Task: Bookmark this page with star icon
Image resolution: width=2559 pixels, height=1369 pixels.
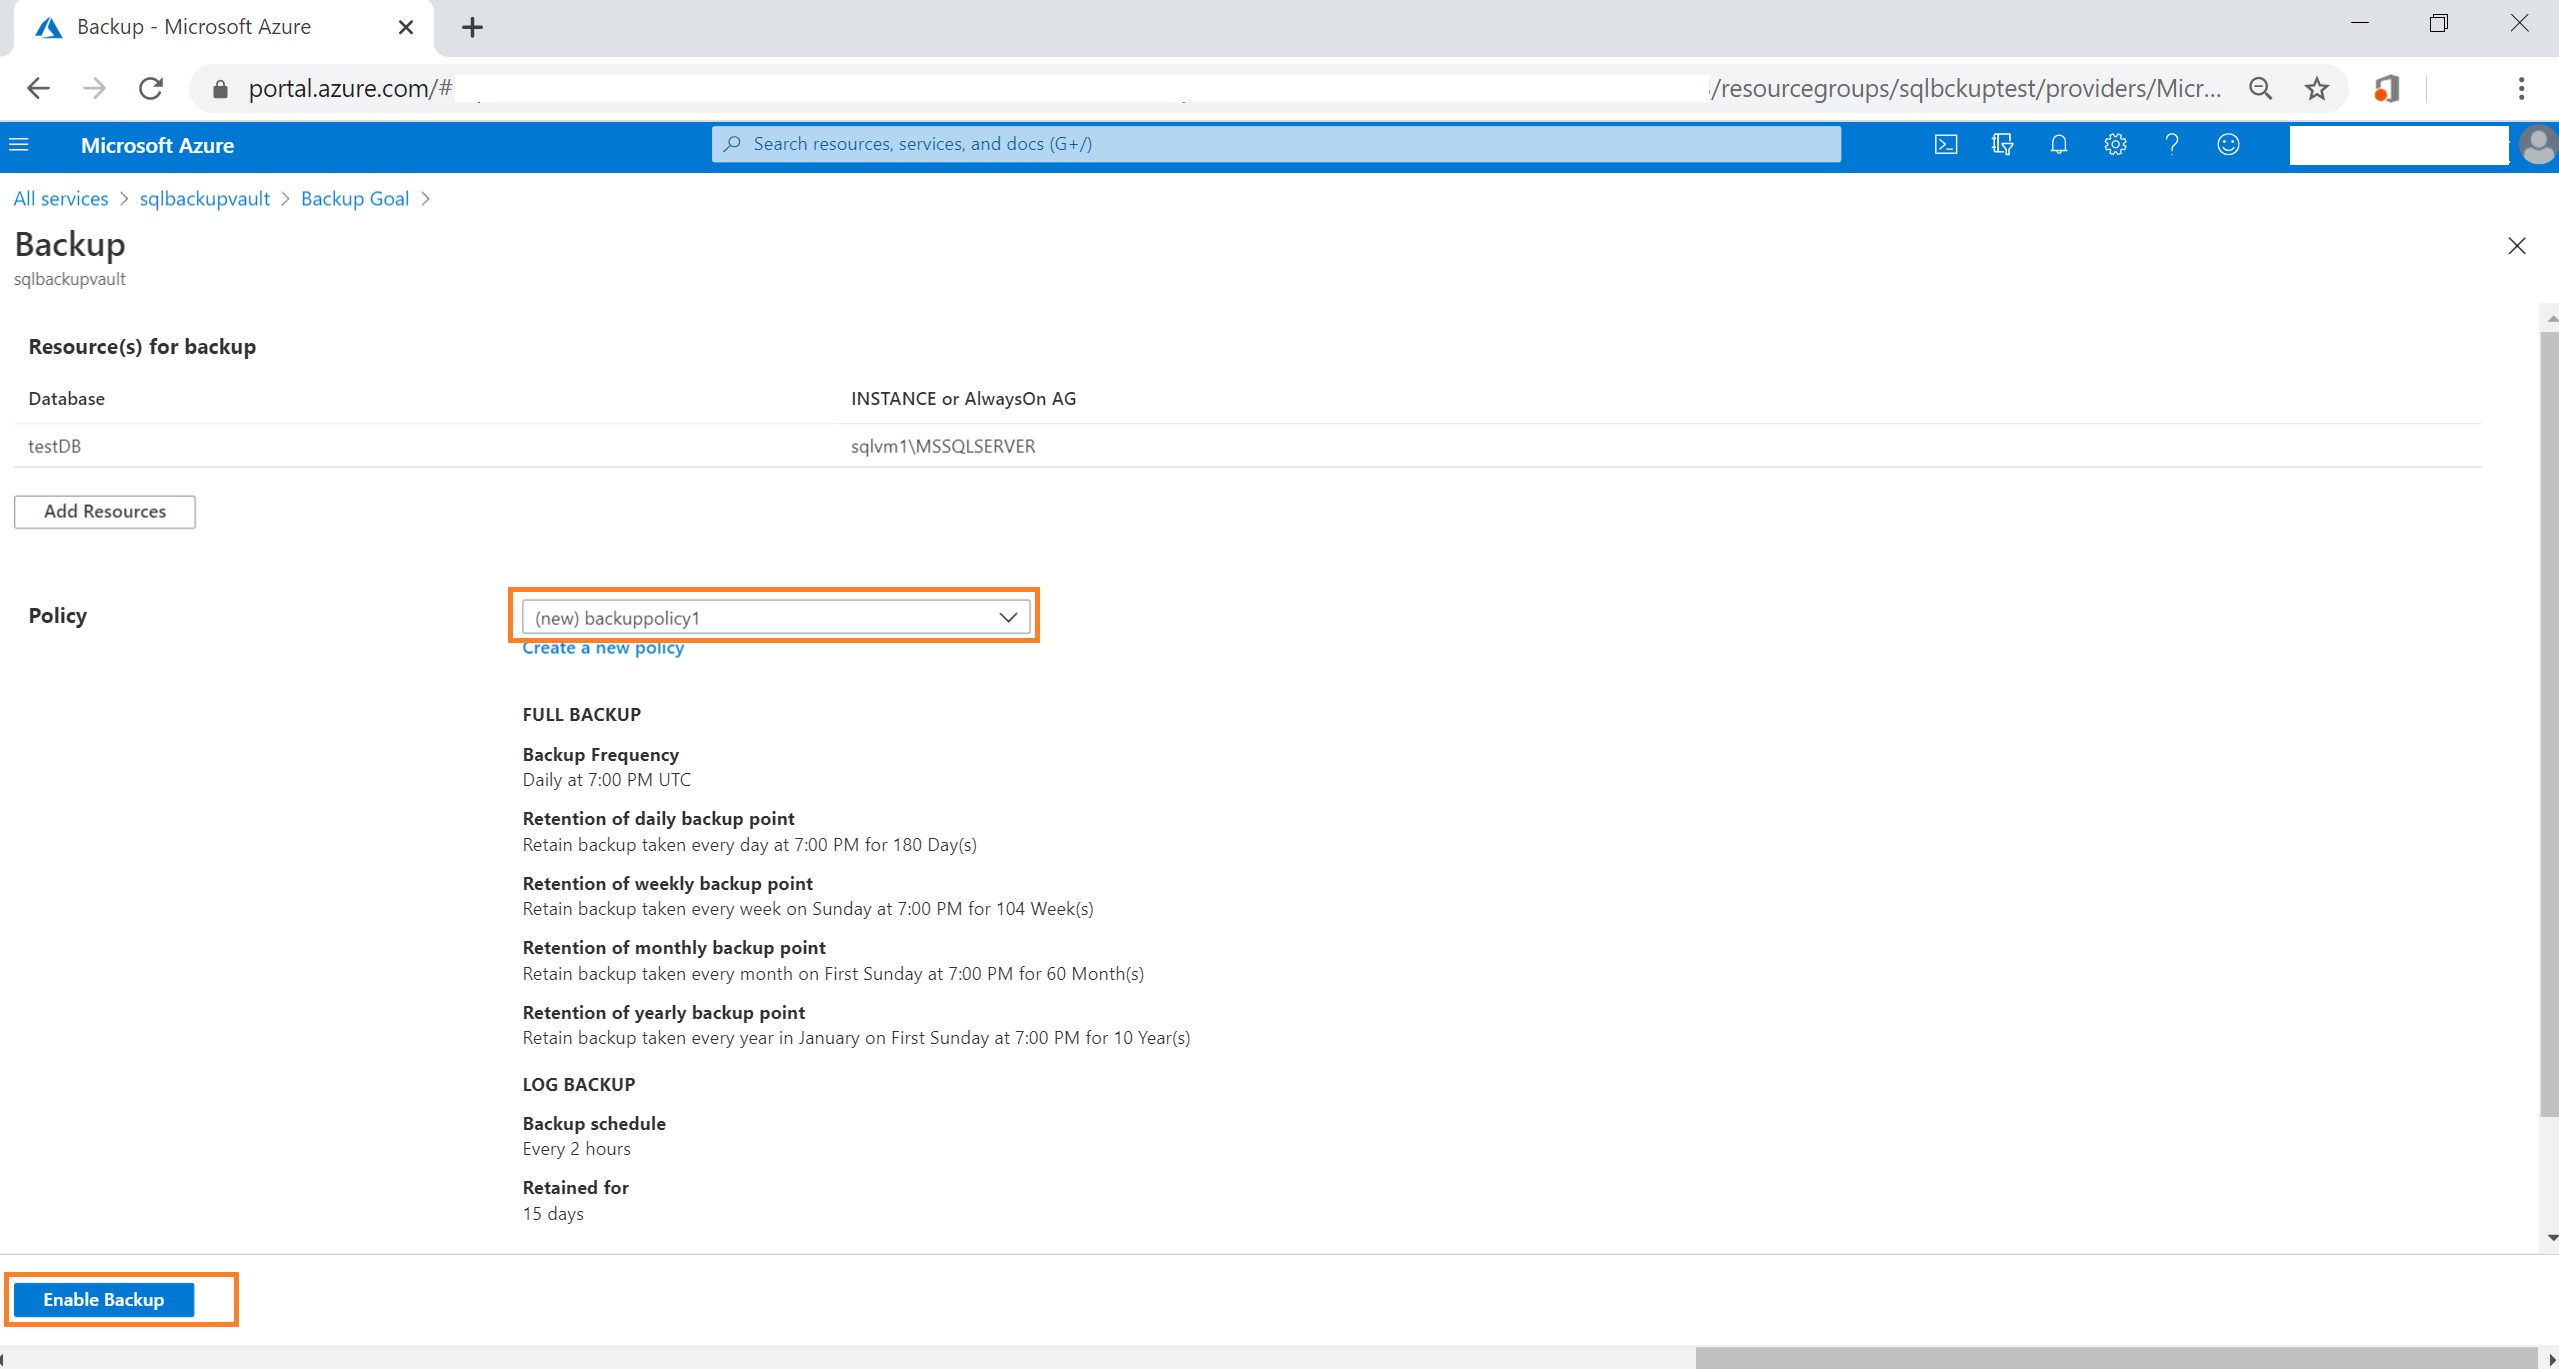Action: coord(2316,89)
